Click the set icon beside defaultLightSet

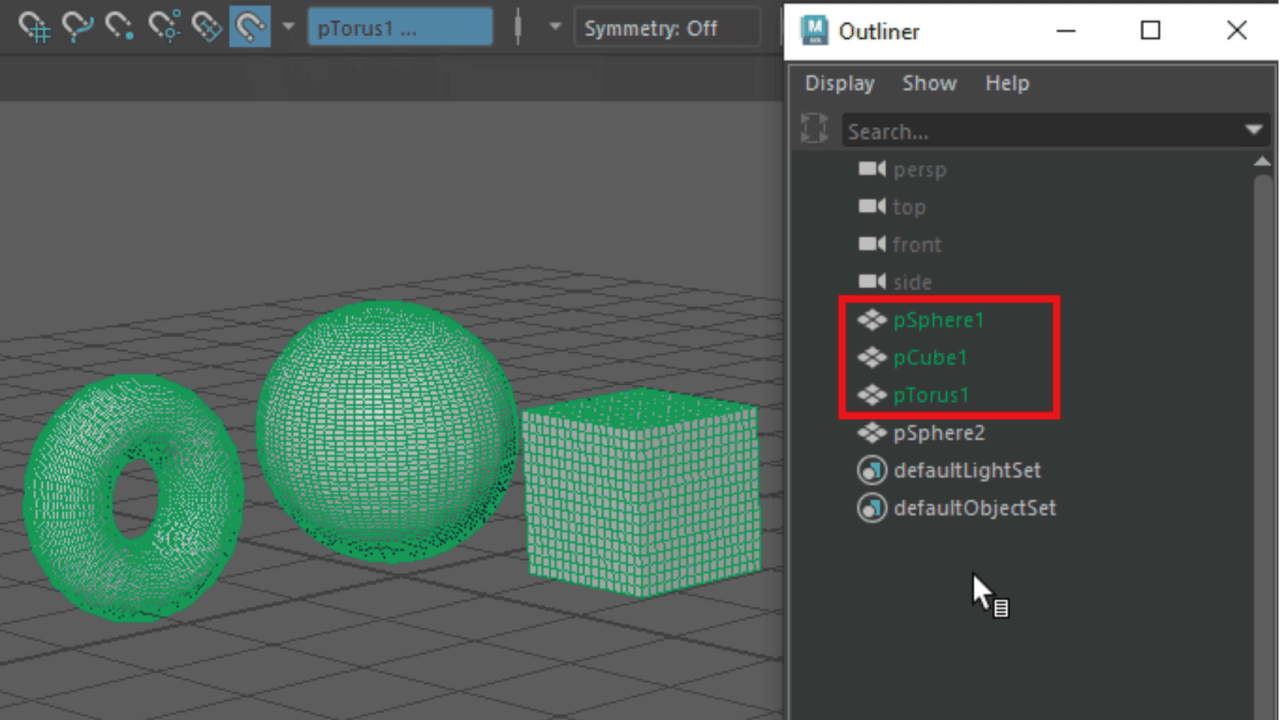click(873, 470)
